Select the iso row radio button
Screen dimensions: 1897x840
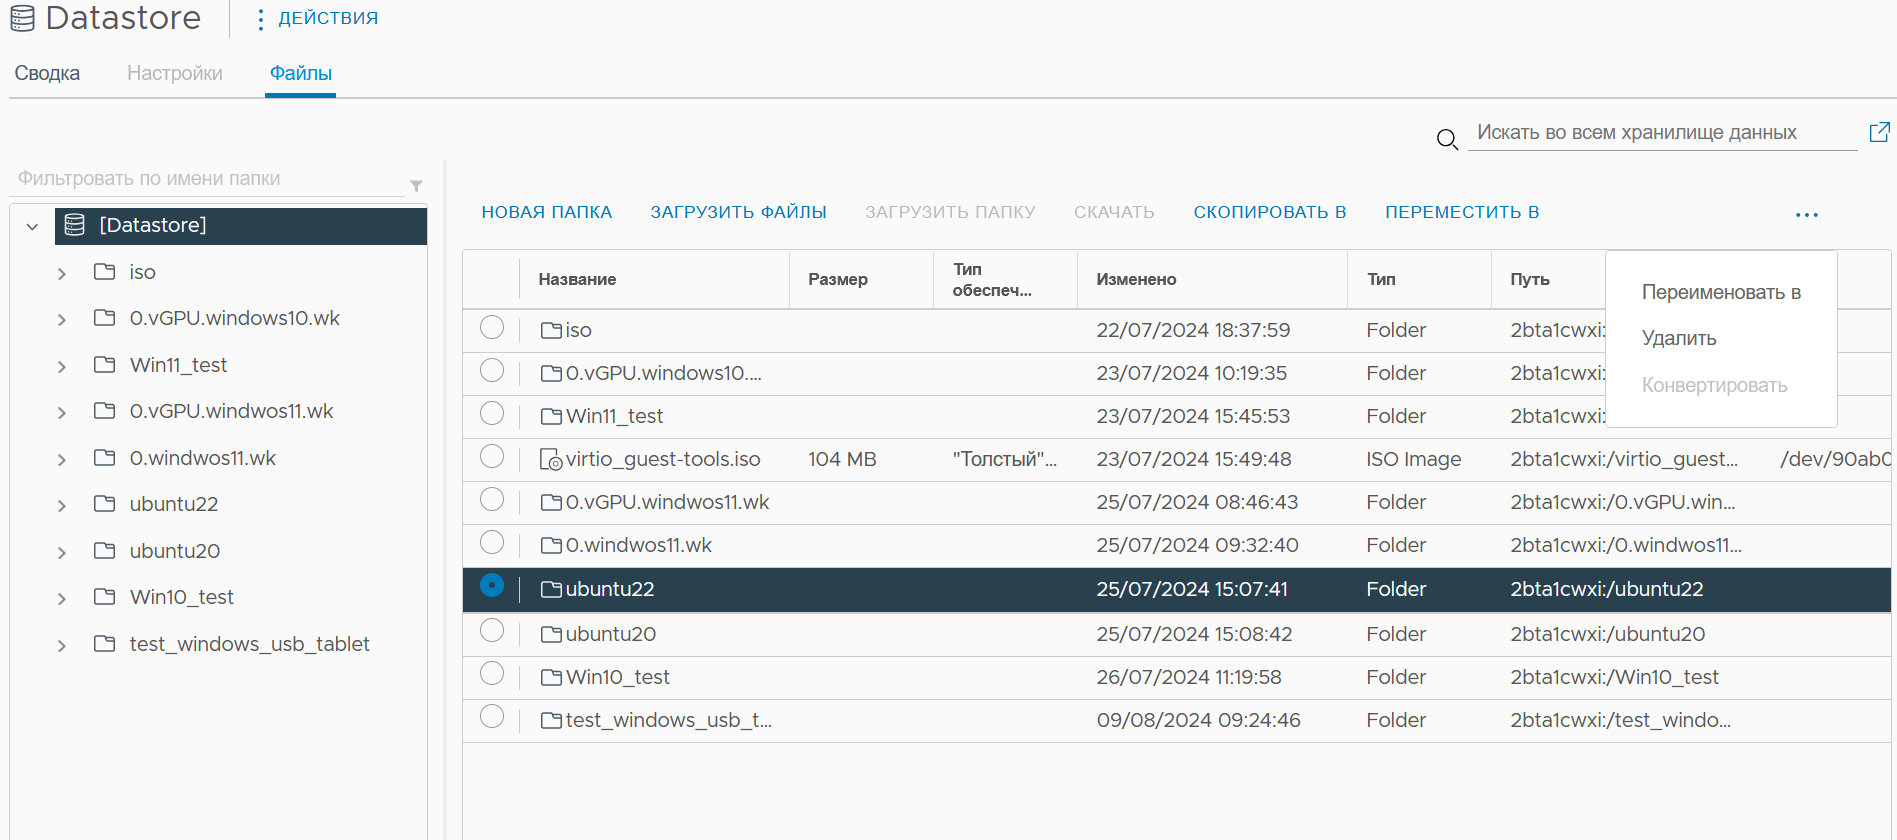pos(492,327)
